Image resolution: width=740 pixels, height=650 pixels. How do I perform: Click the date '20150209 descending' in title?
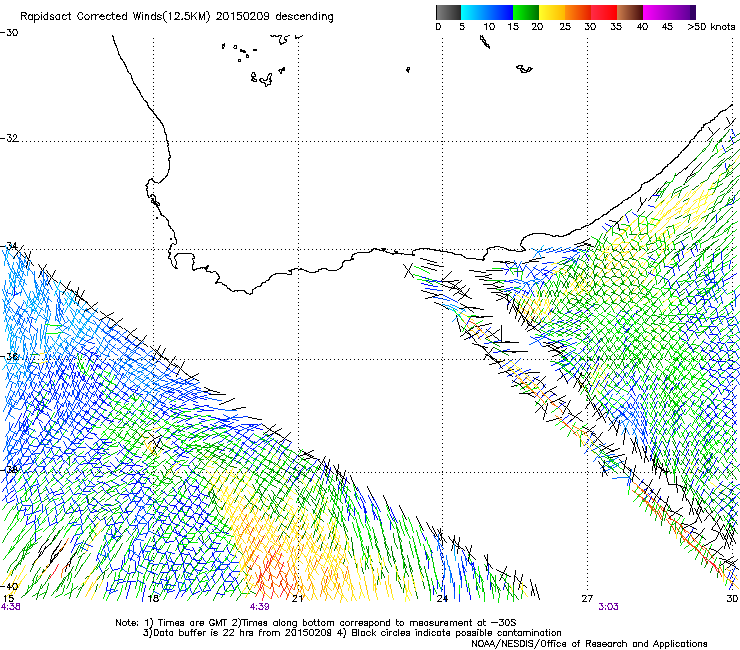275,17
